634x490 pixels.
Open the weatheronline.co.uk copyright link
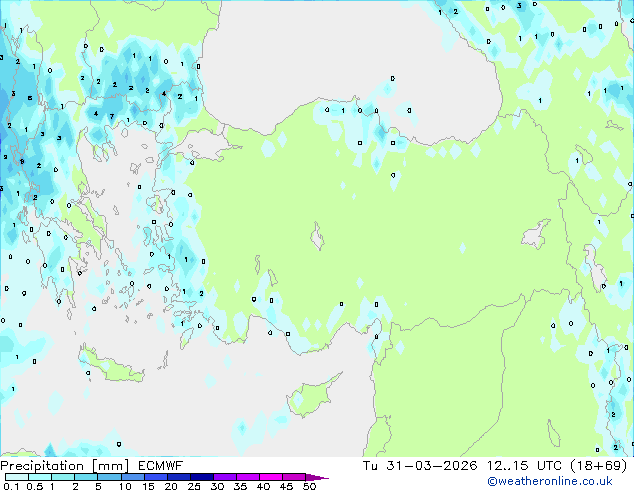coord(550,481)
